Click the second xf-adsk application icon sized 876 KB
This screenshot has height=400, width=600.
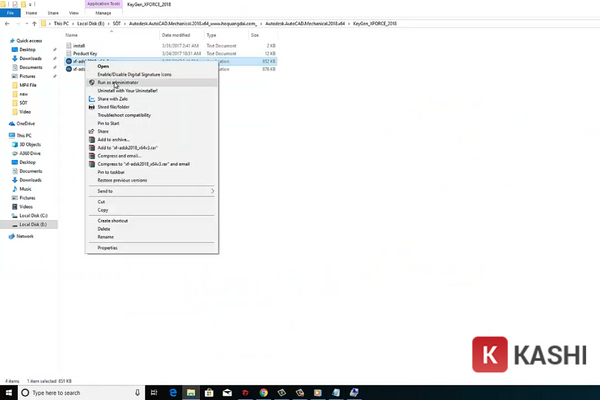coord(69,69)
